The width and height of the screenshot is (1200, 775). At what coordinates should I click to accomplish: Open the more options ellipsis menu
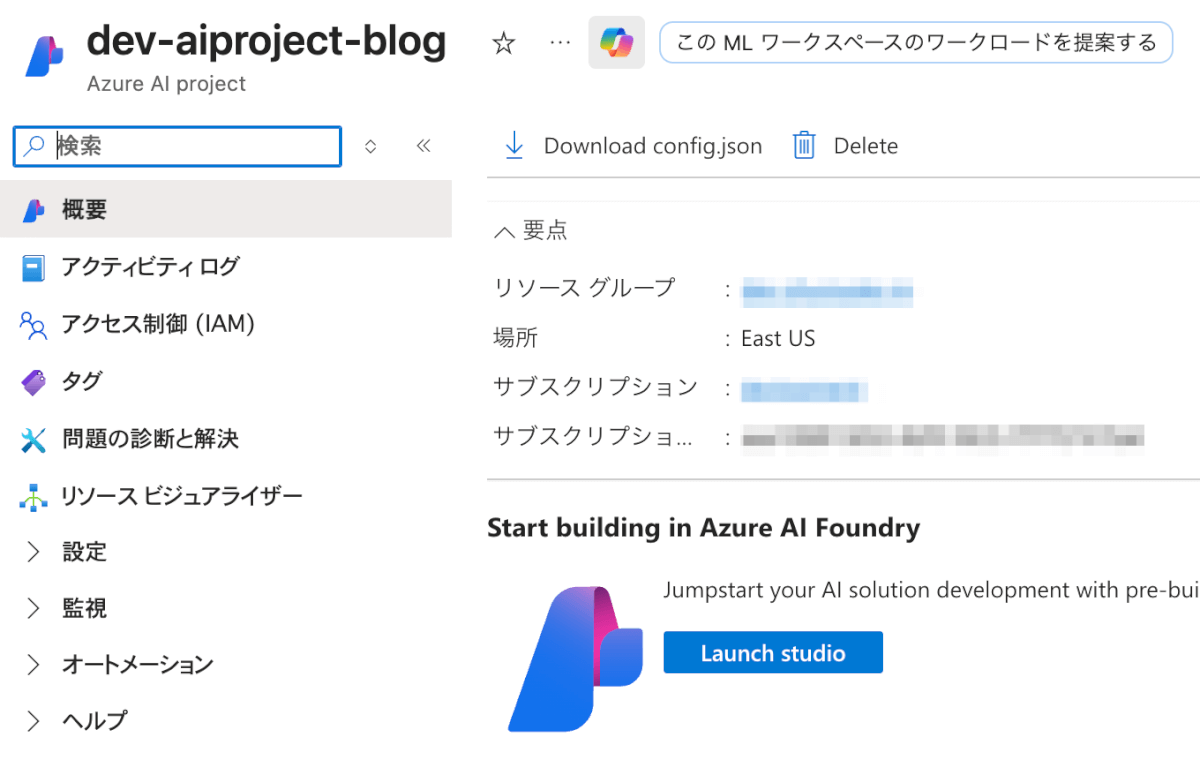pyautogui.click(x=560, y=43)
